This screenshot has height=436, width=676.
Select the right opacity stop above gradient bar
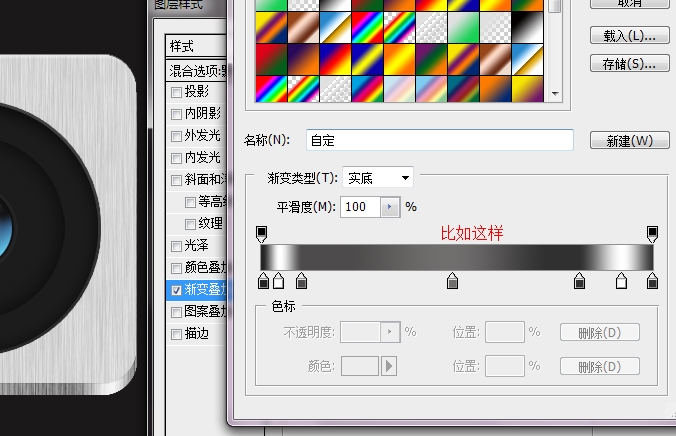[x=652, y=233]
